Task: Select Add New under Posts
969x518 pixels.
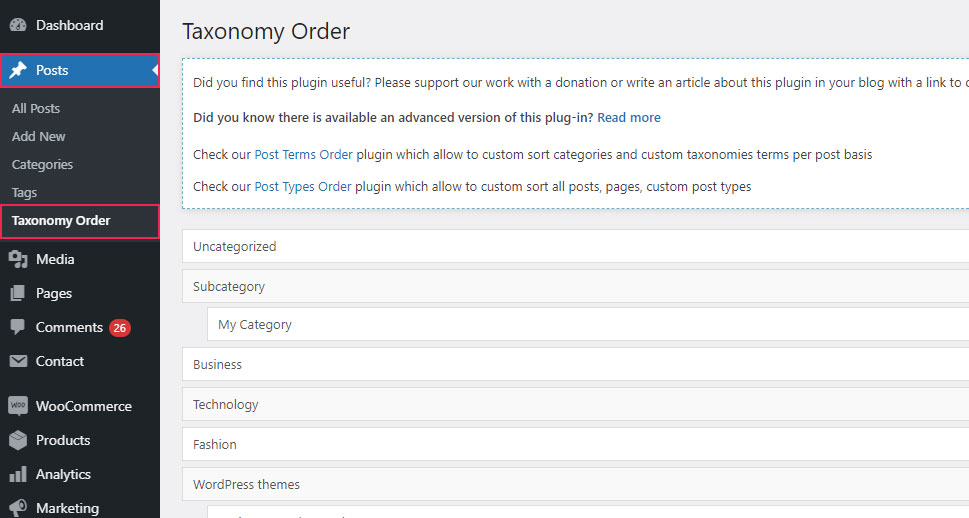Action: 39,136
